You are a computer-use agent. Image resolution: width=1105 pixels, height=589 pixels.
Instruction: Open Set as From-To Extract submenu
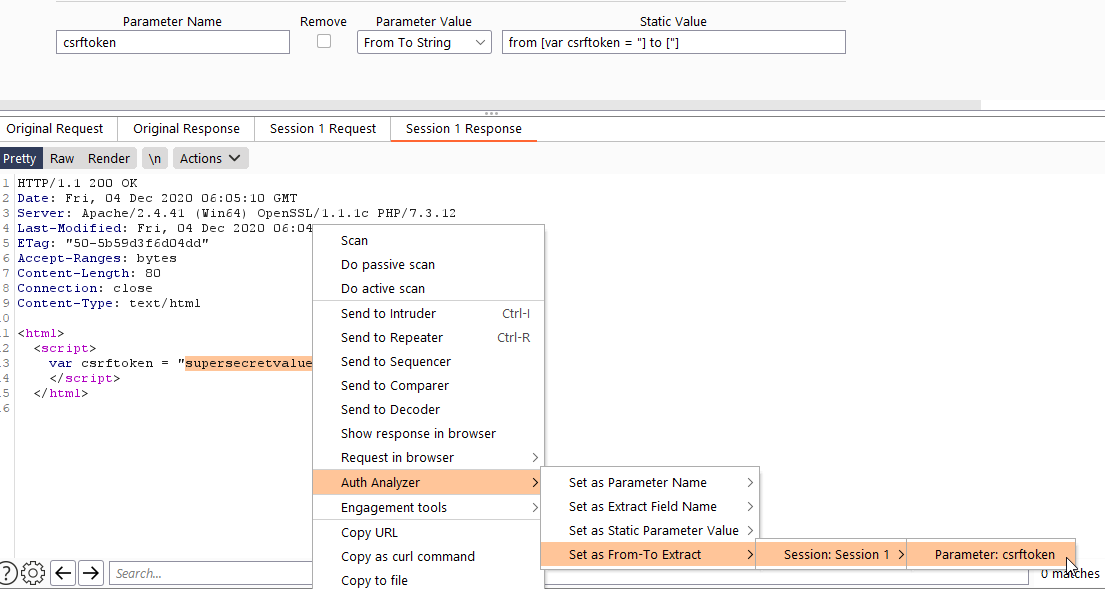click(648, 554)
